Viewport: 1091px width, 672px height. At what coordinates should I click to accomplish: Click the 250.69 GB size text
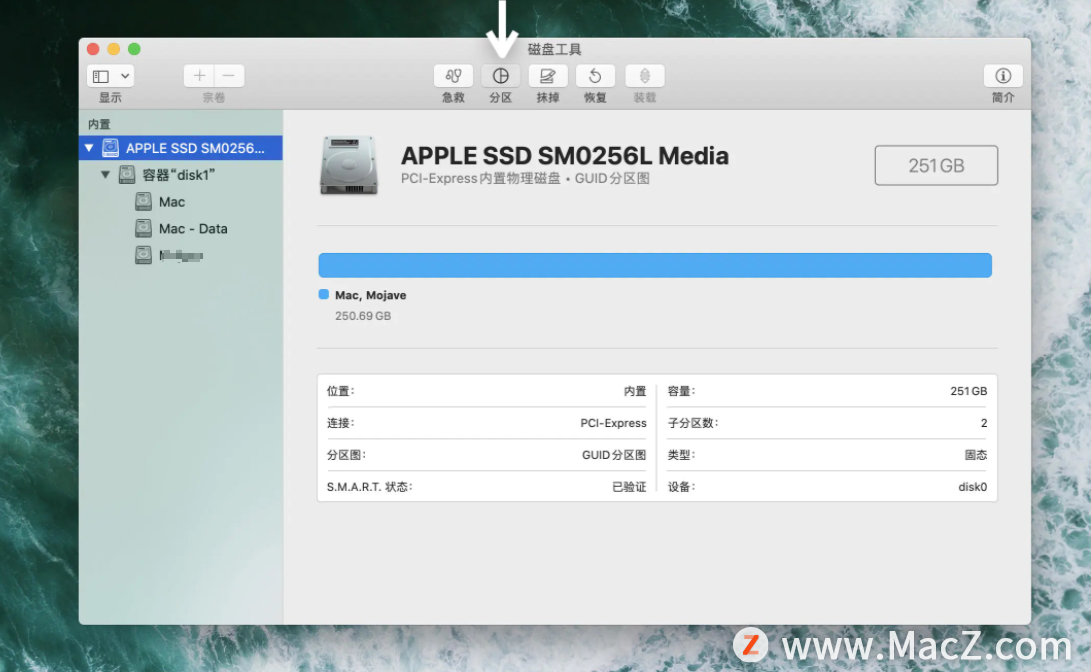click(x=363, y=316)
